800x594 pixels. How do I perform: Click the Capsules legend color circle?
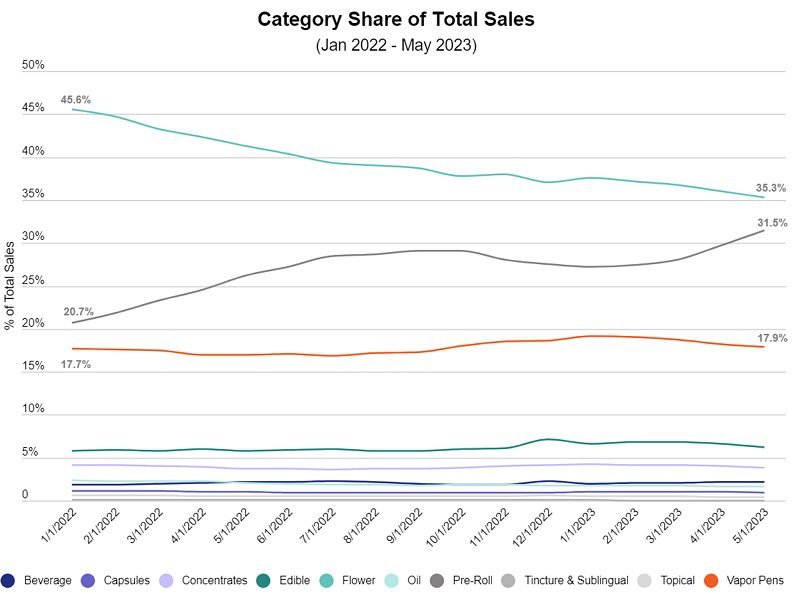(89, 580)
